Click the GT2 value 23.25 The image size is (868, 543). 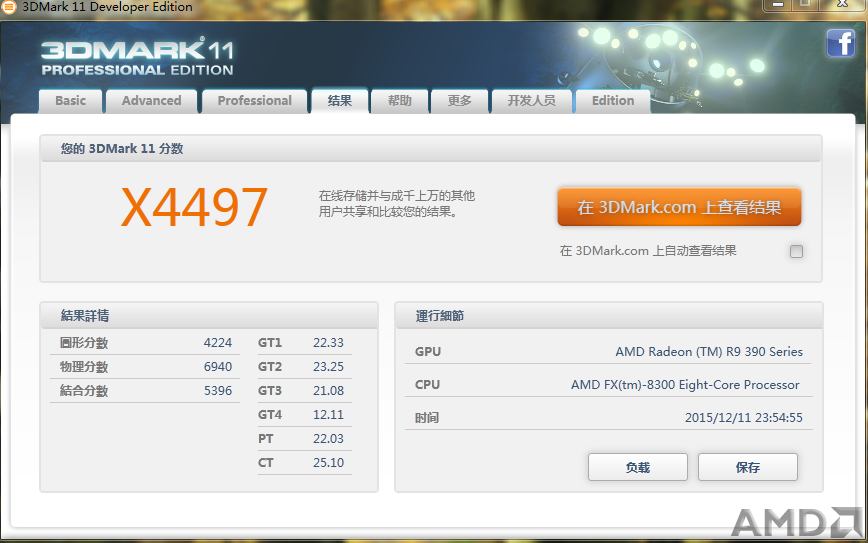(x=328, y=366)
